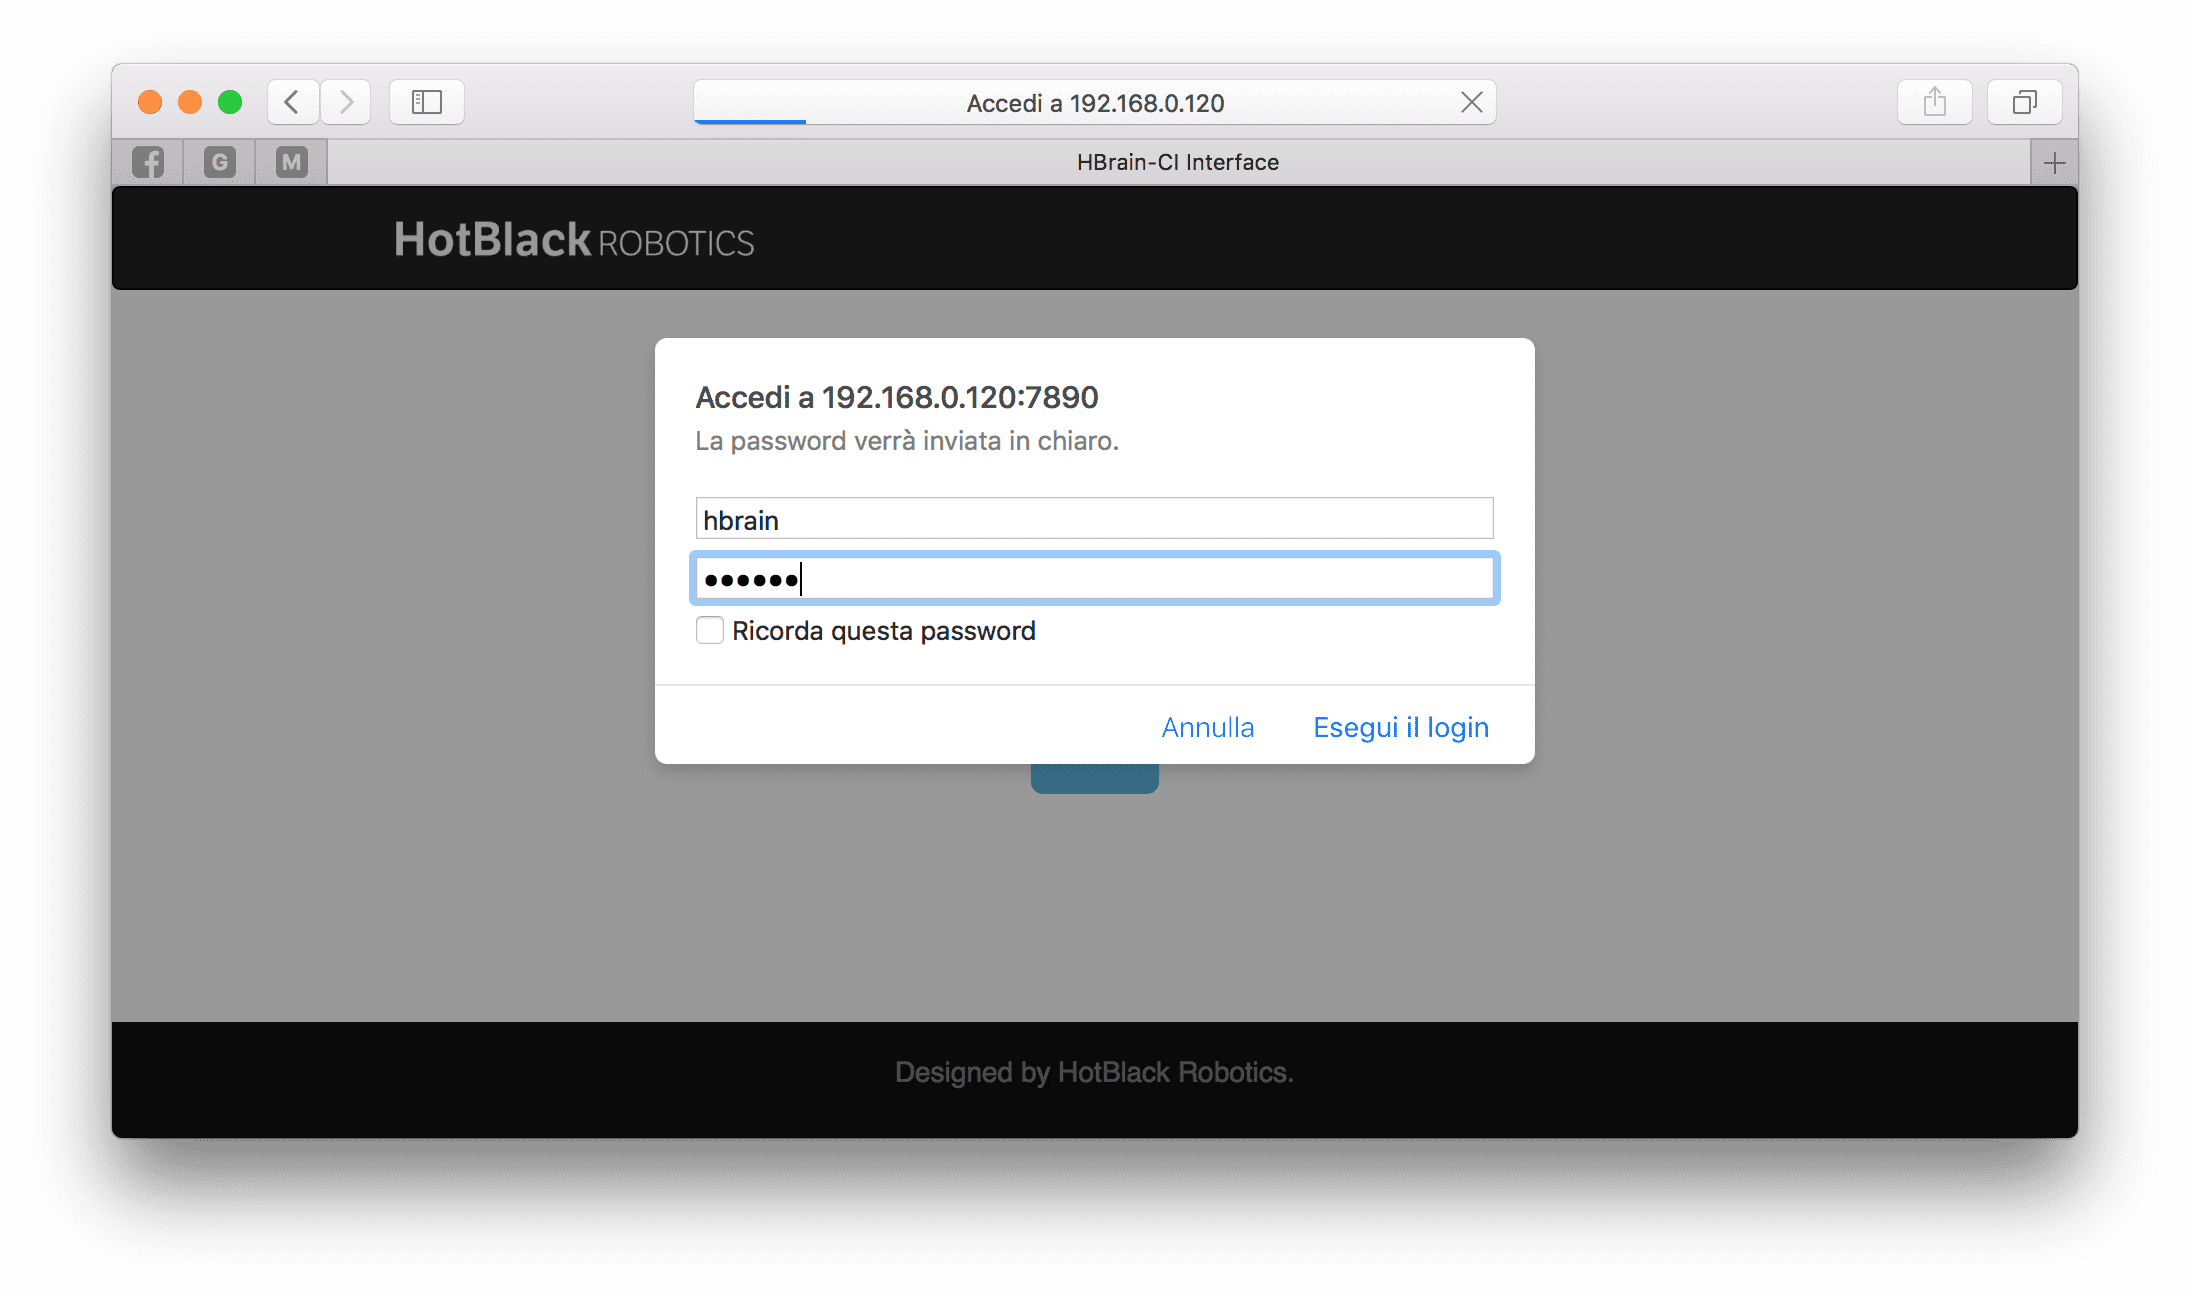This screenshot has width=2190, height=1298.
Task: Select the HBrain-CI Interface tab
Action: click(1177, 162)
